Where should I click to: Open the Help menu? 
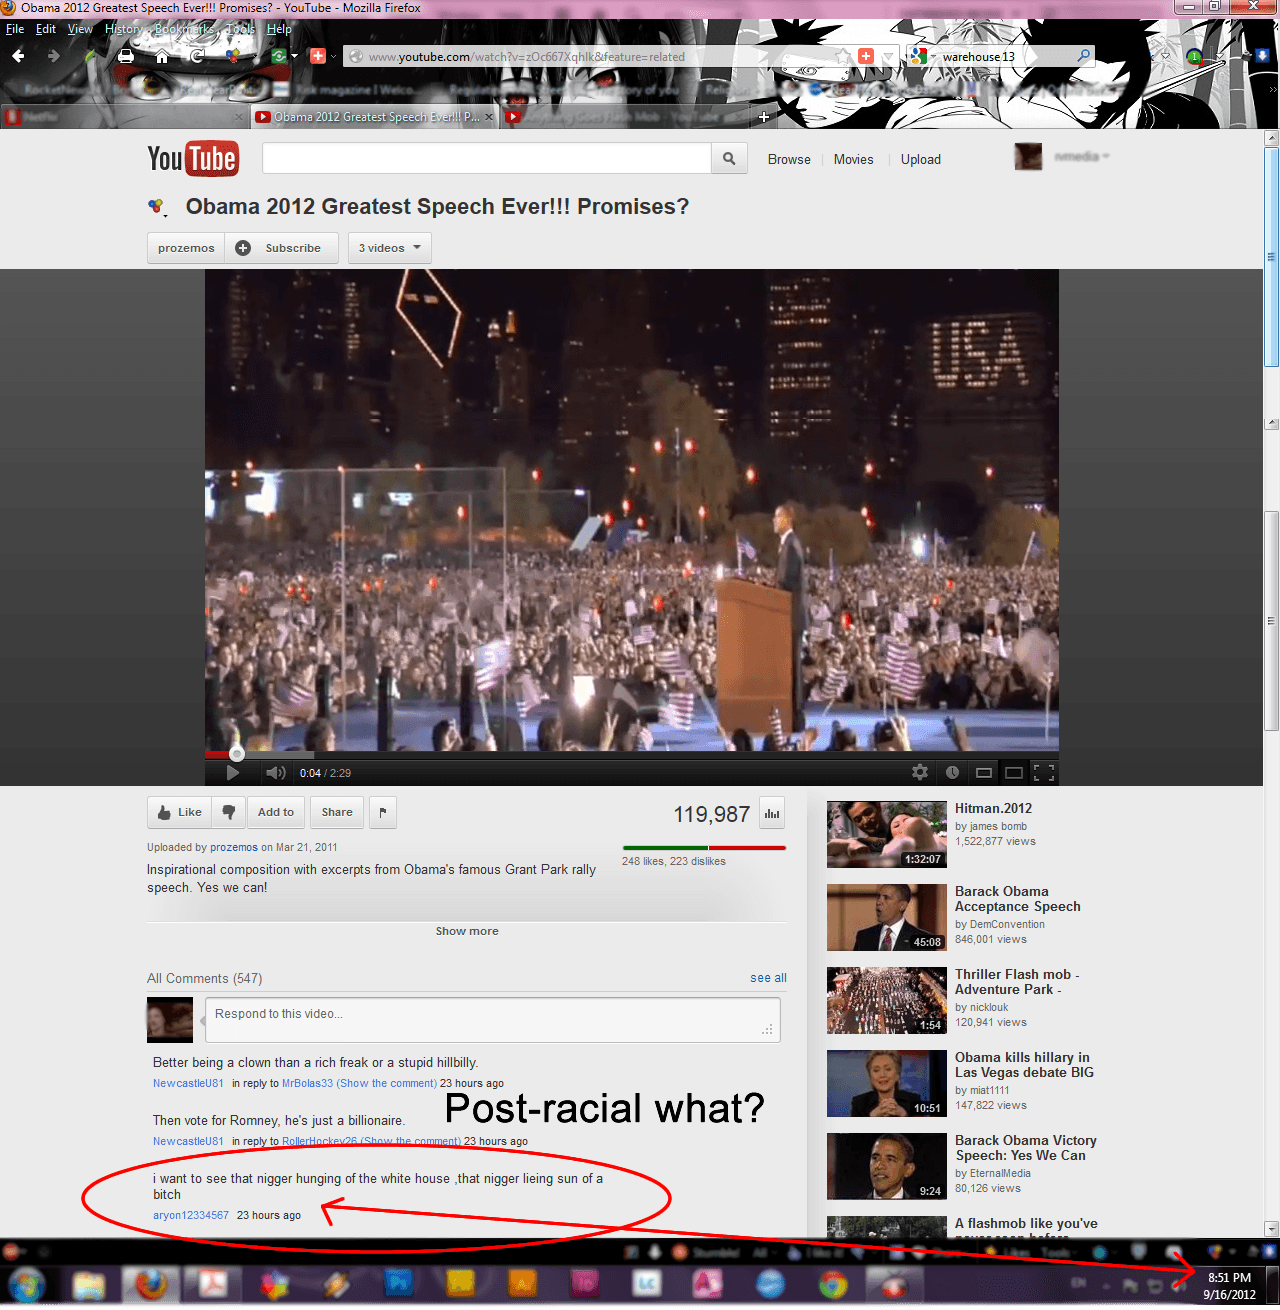(279, 29)
